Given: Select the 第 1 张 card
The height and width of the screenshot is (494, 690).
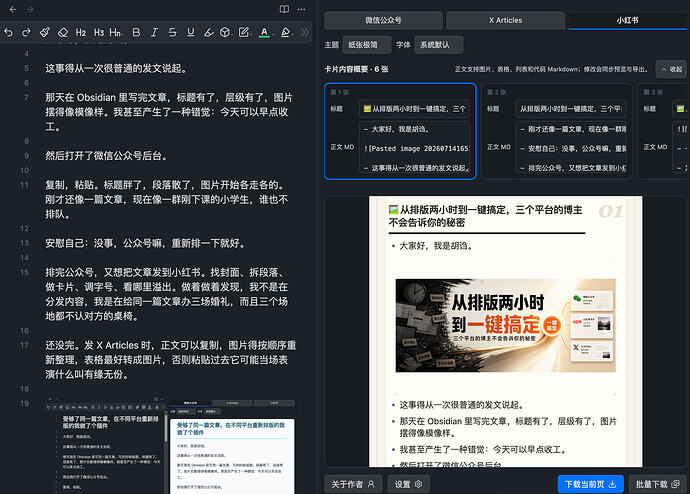Looking at the screenshot, I should (400, 131).
